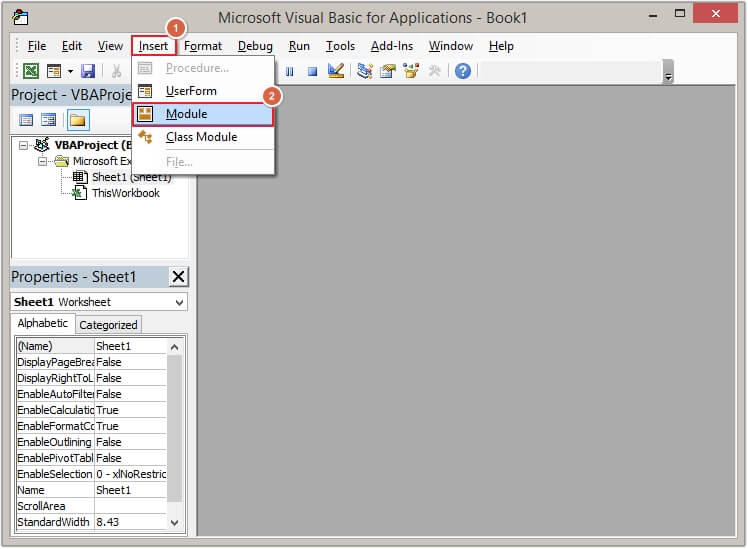
Task: Choose Module from the Insert menu
Action: tap(186, 114)
